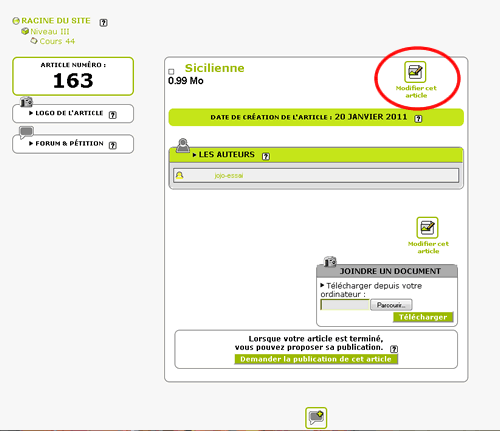This screenshot has height=431, width=500.
Task: Expand the 'Forum & pétition' section
Action: click(66, 143)
